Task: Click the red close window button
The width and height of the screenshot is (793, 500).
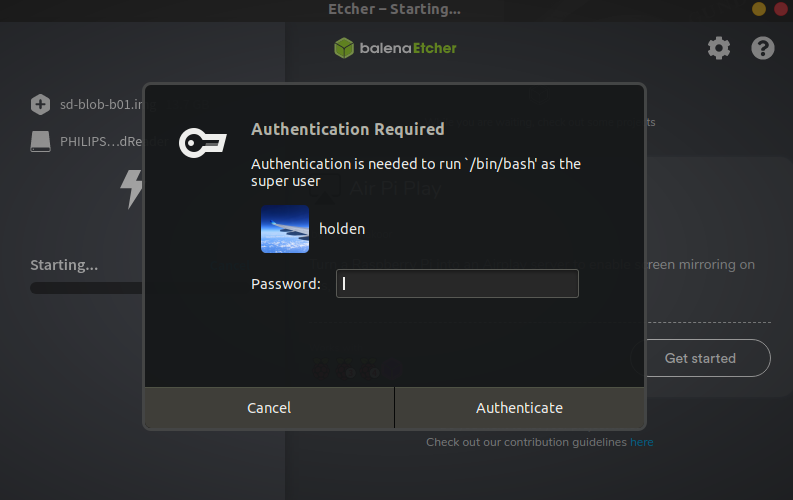Action: pyautogui.click(x=781, y=9)
